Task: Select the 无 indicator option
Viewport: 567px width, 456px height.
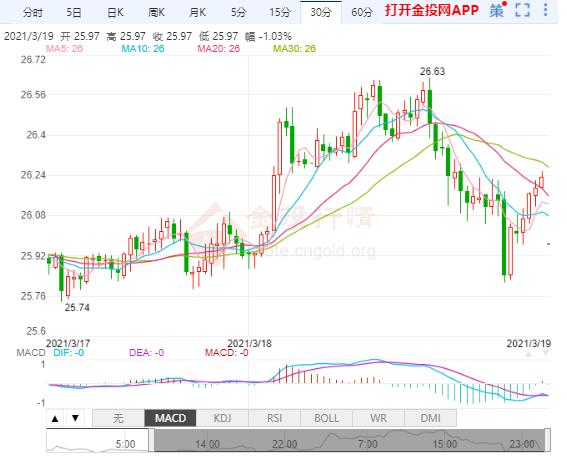Action: [118, 418]
